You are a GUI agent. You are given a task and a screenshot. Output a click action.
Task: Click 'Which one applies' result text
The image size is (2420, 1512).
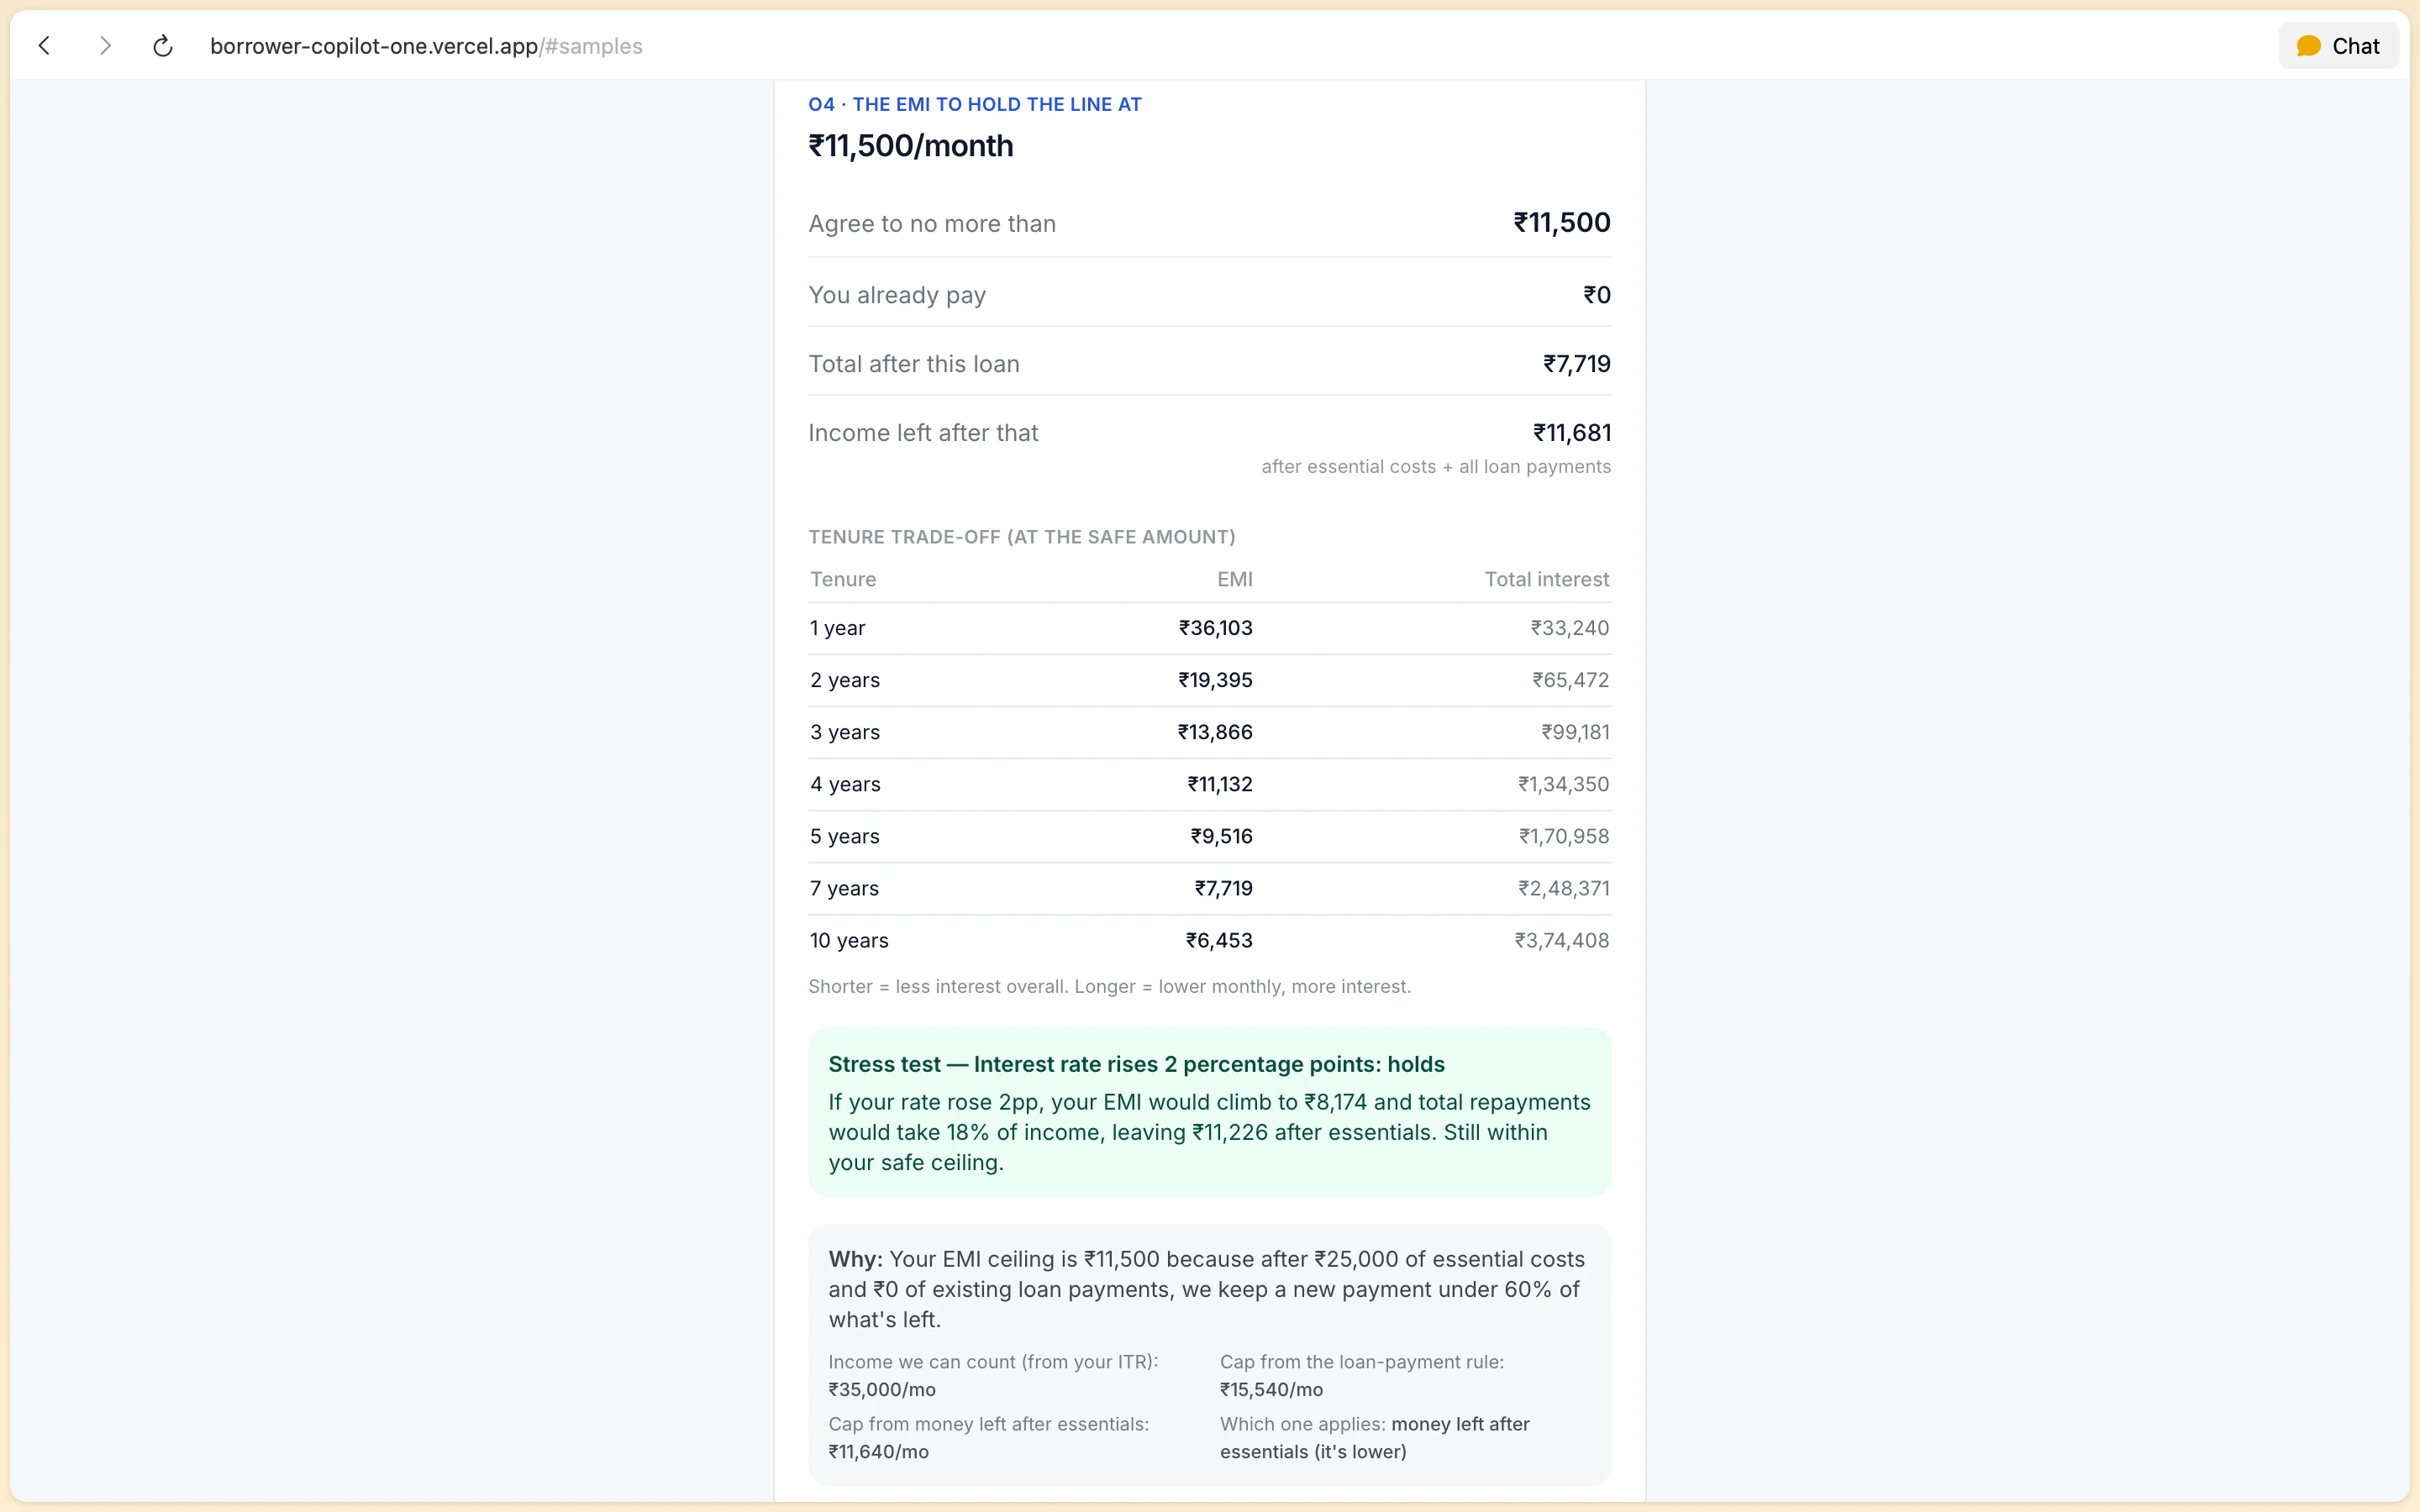(1375, 1438)
